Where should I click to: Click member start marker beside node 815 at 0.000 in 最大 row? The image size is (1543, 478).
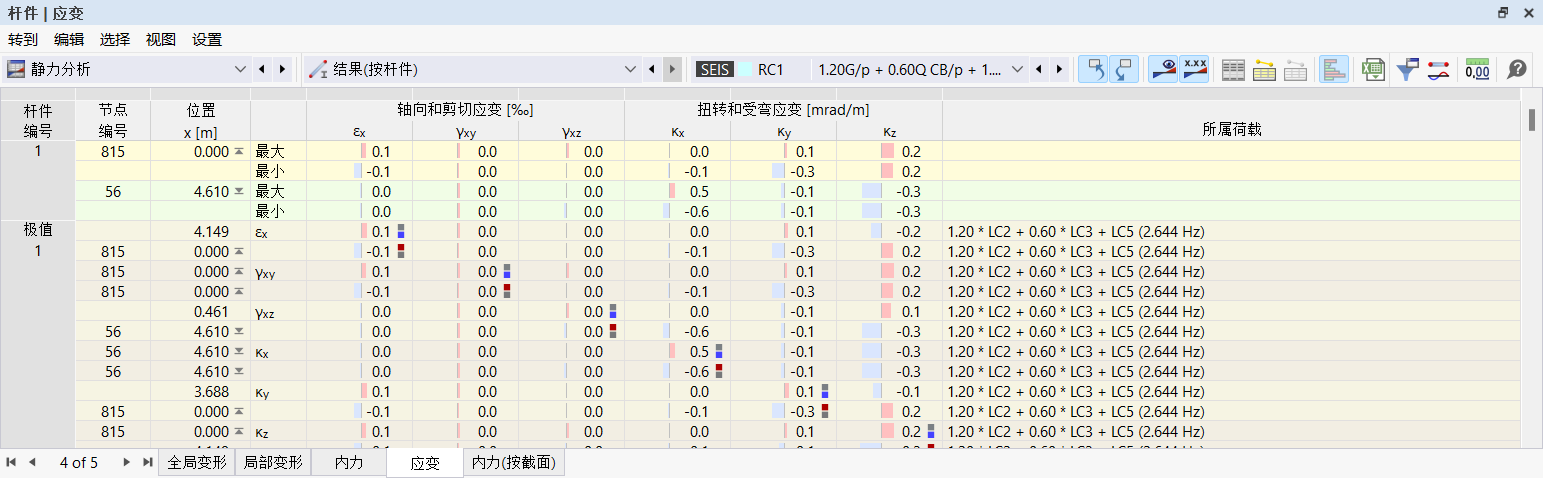[x=238, y=151]
